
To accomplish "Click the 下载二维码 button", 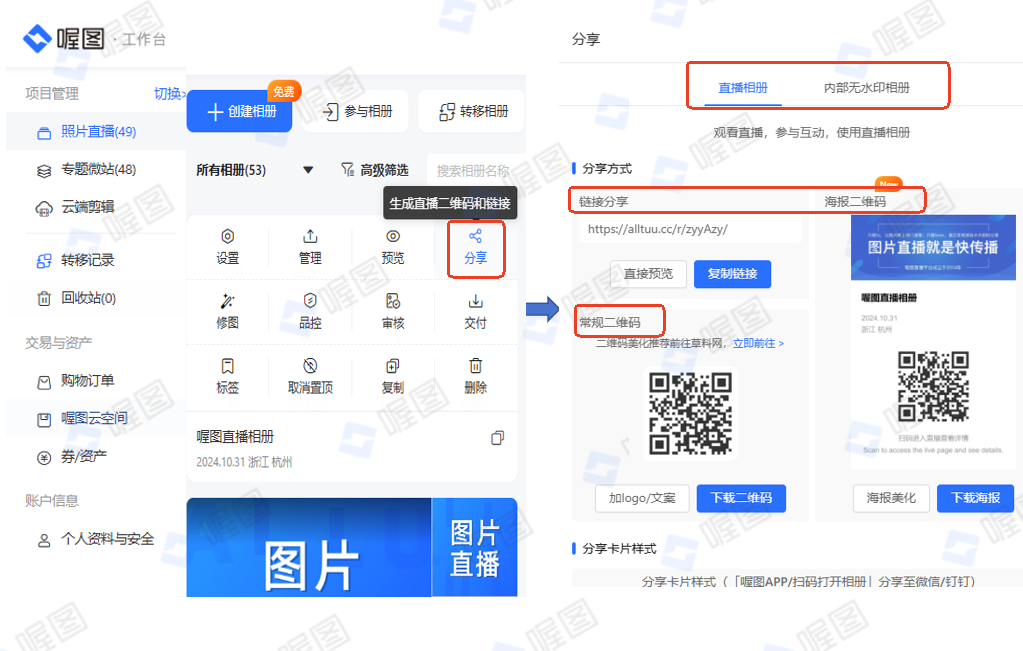I will [741, 498].
